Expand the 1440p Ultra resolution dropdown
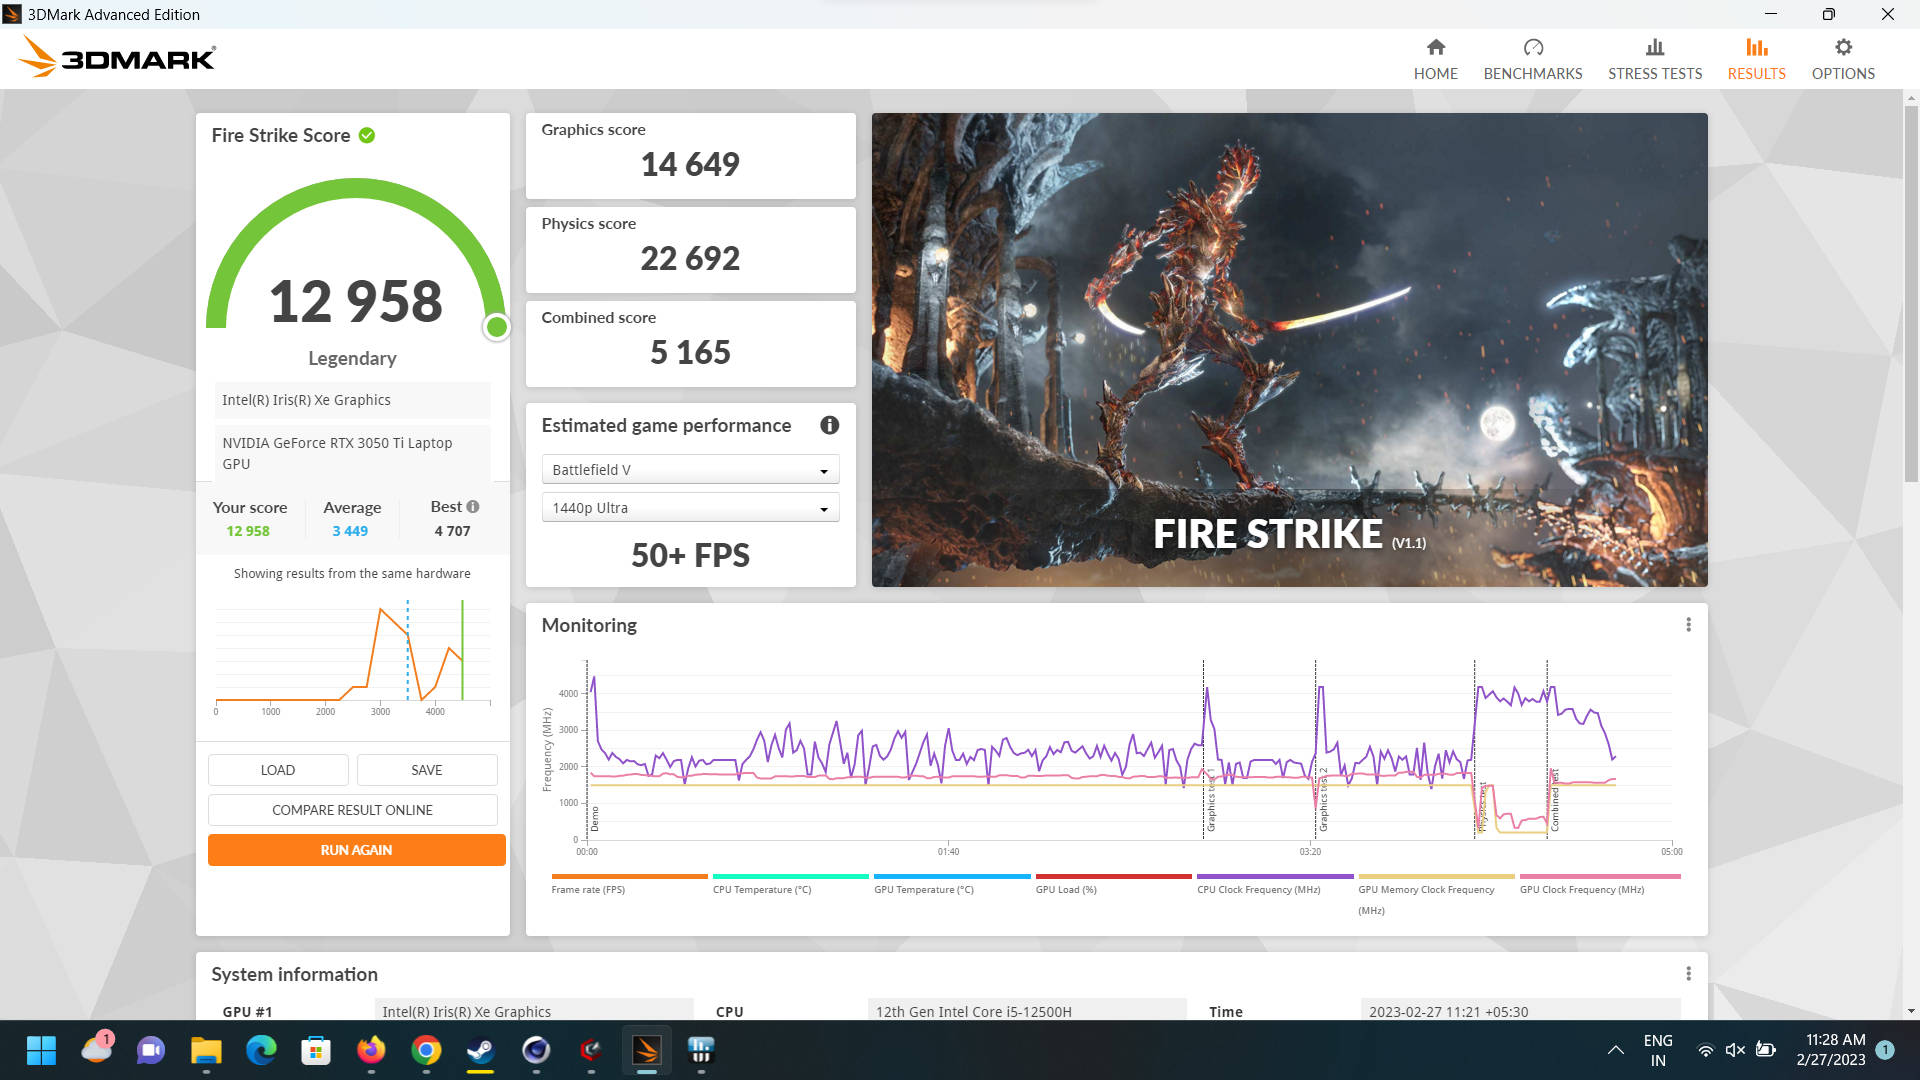1920x1080 pixels. click(x=690, y=508)
